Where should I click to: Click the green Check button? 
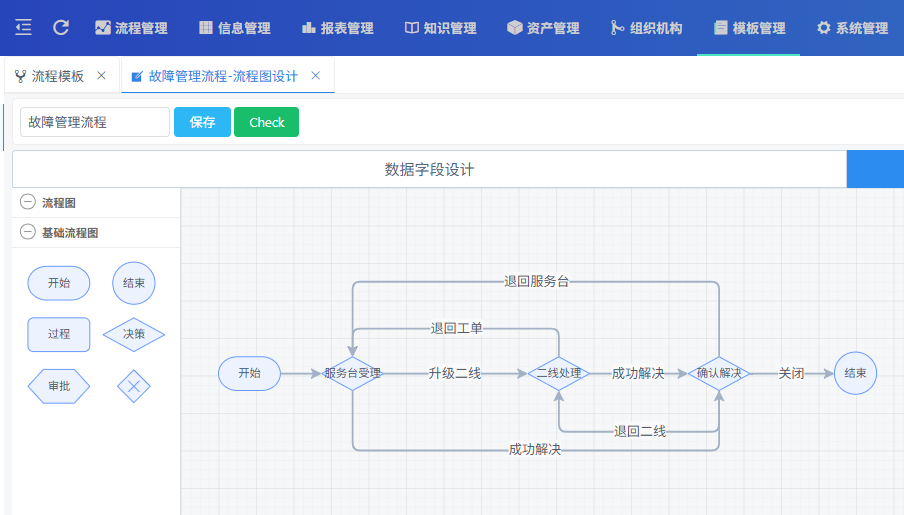click(266, 122)
